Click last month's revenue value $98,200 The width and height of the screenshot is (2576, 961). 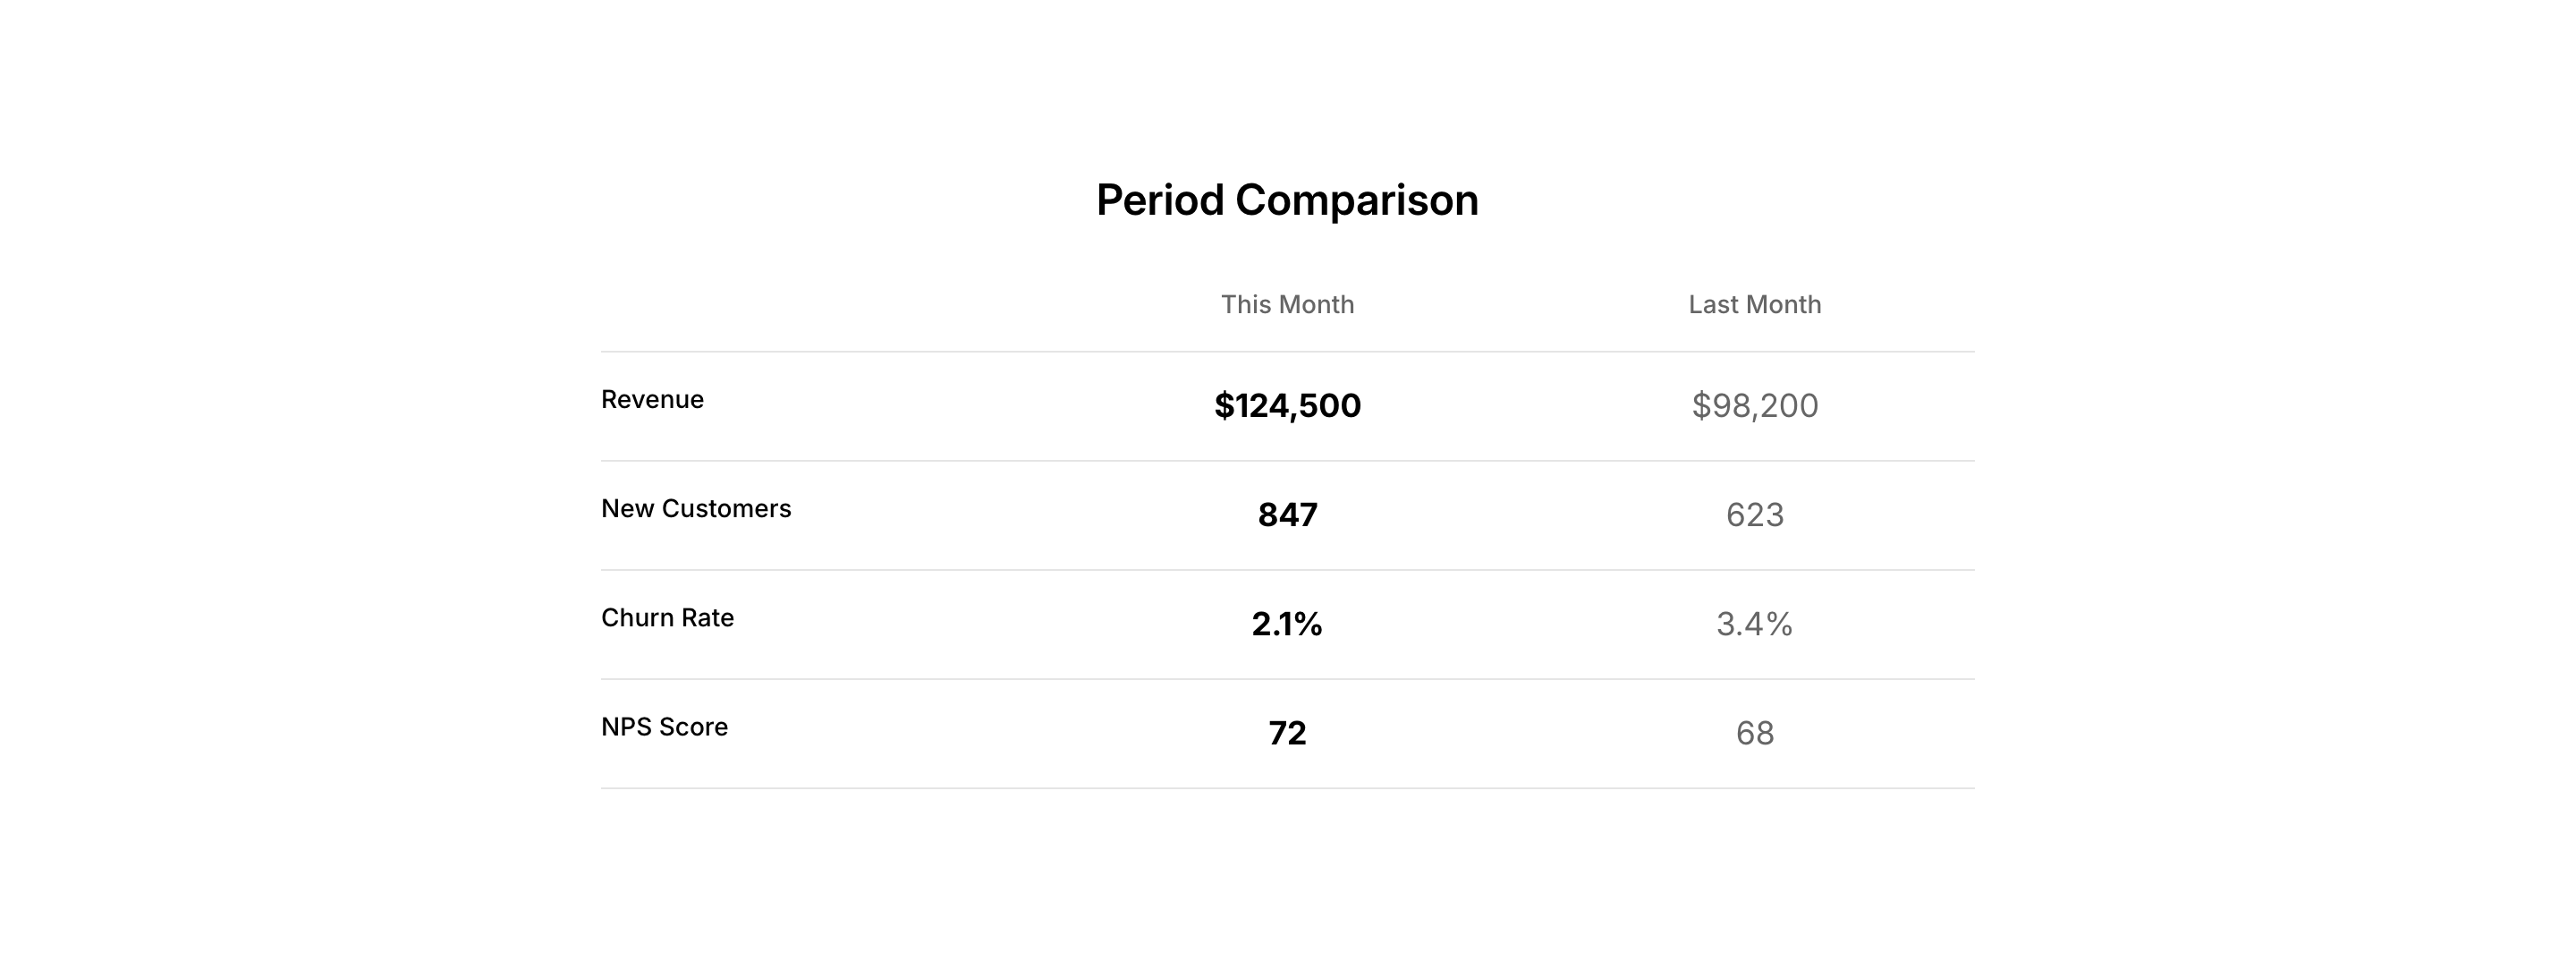[1754, 405]
